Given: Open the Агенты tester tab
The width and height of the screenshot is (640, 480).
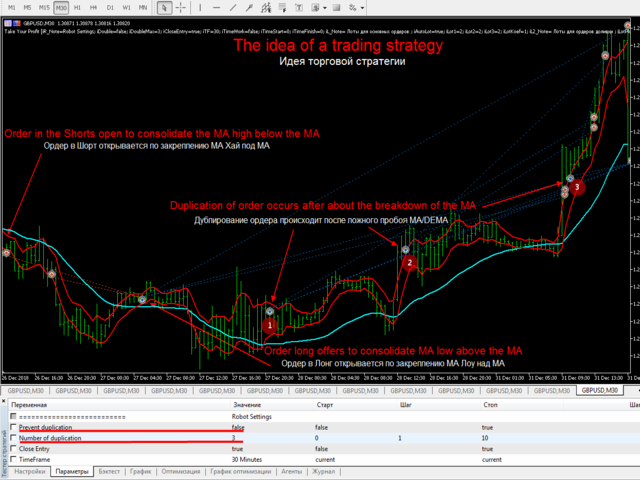Looking at the screenshot, I should 291,471.
